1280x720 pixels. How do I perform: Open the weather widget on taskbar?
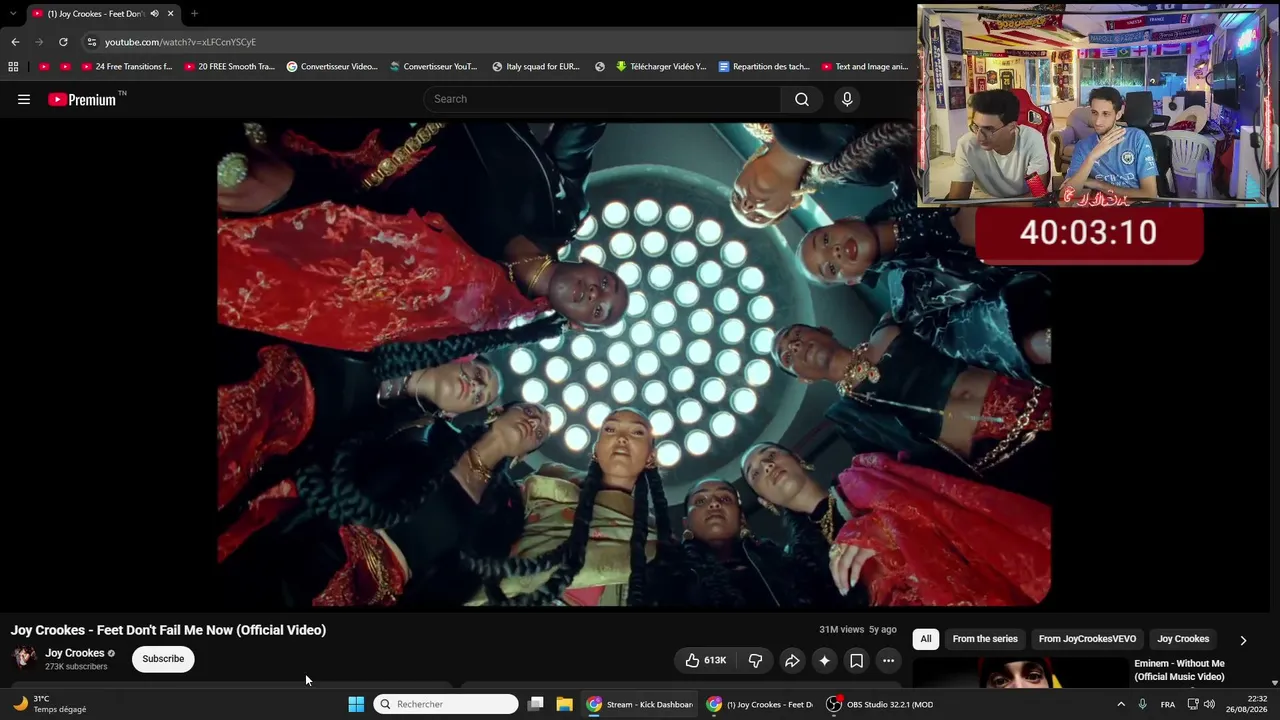click(50, 704)
